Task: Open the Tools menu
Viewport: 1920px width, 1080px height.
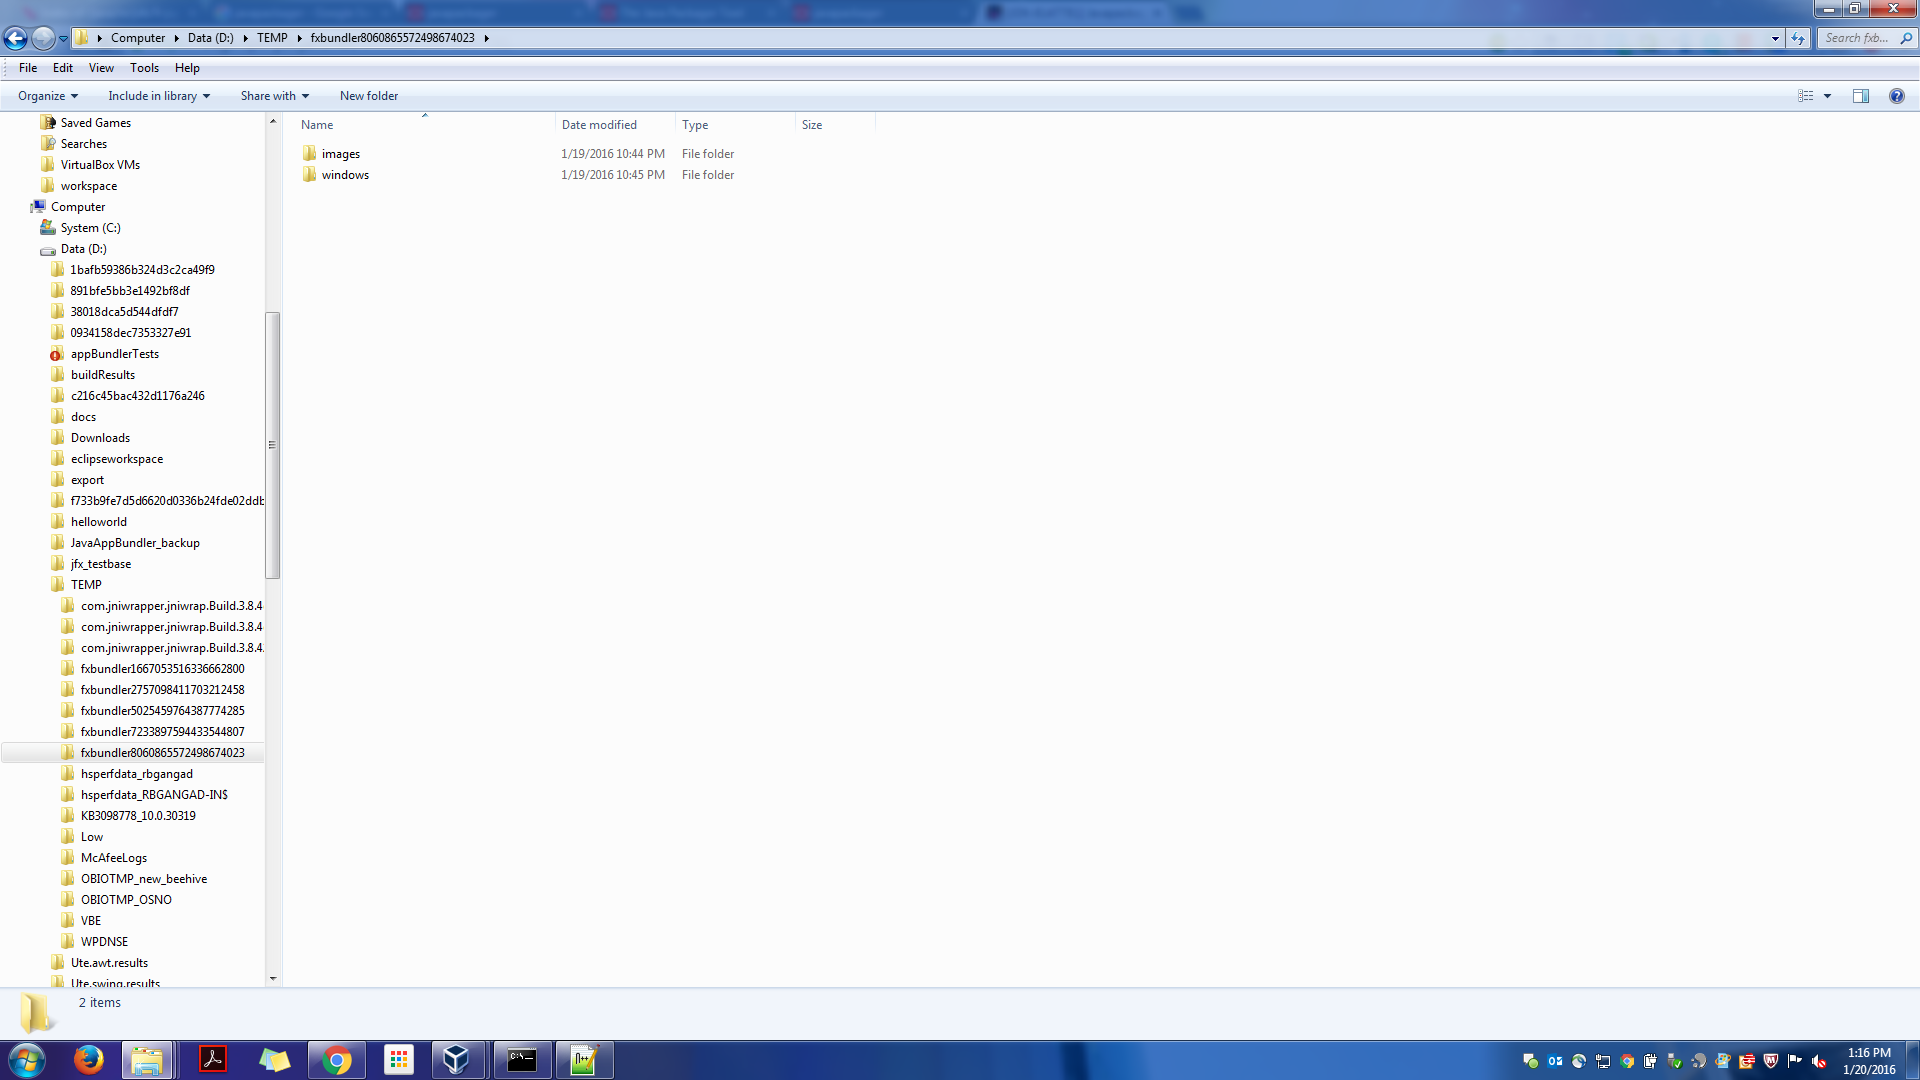Action: click(x=144, y=68)
